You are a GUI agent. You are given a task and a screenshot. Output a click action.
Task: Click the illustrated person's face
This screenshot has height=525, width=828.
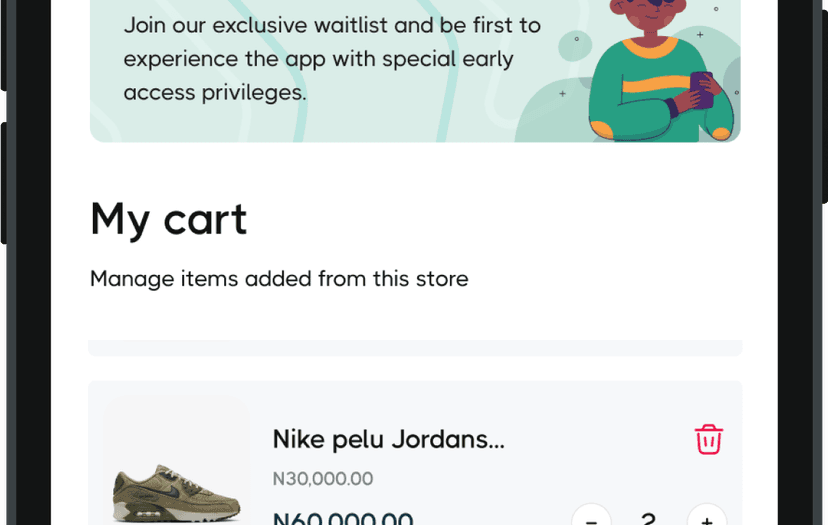[653, 15]
